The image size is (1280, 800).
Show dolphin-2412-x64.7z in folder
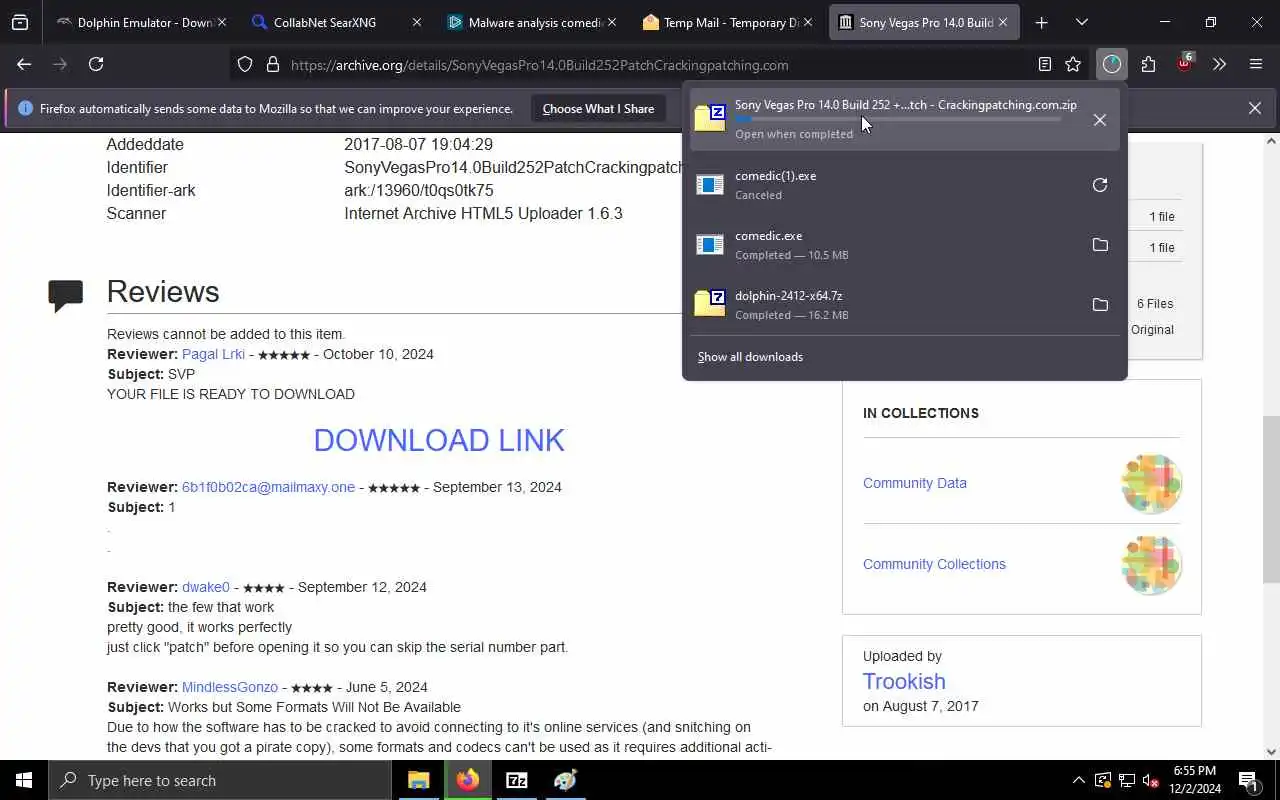tap(1100, 305)
